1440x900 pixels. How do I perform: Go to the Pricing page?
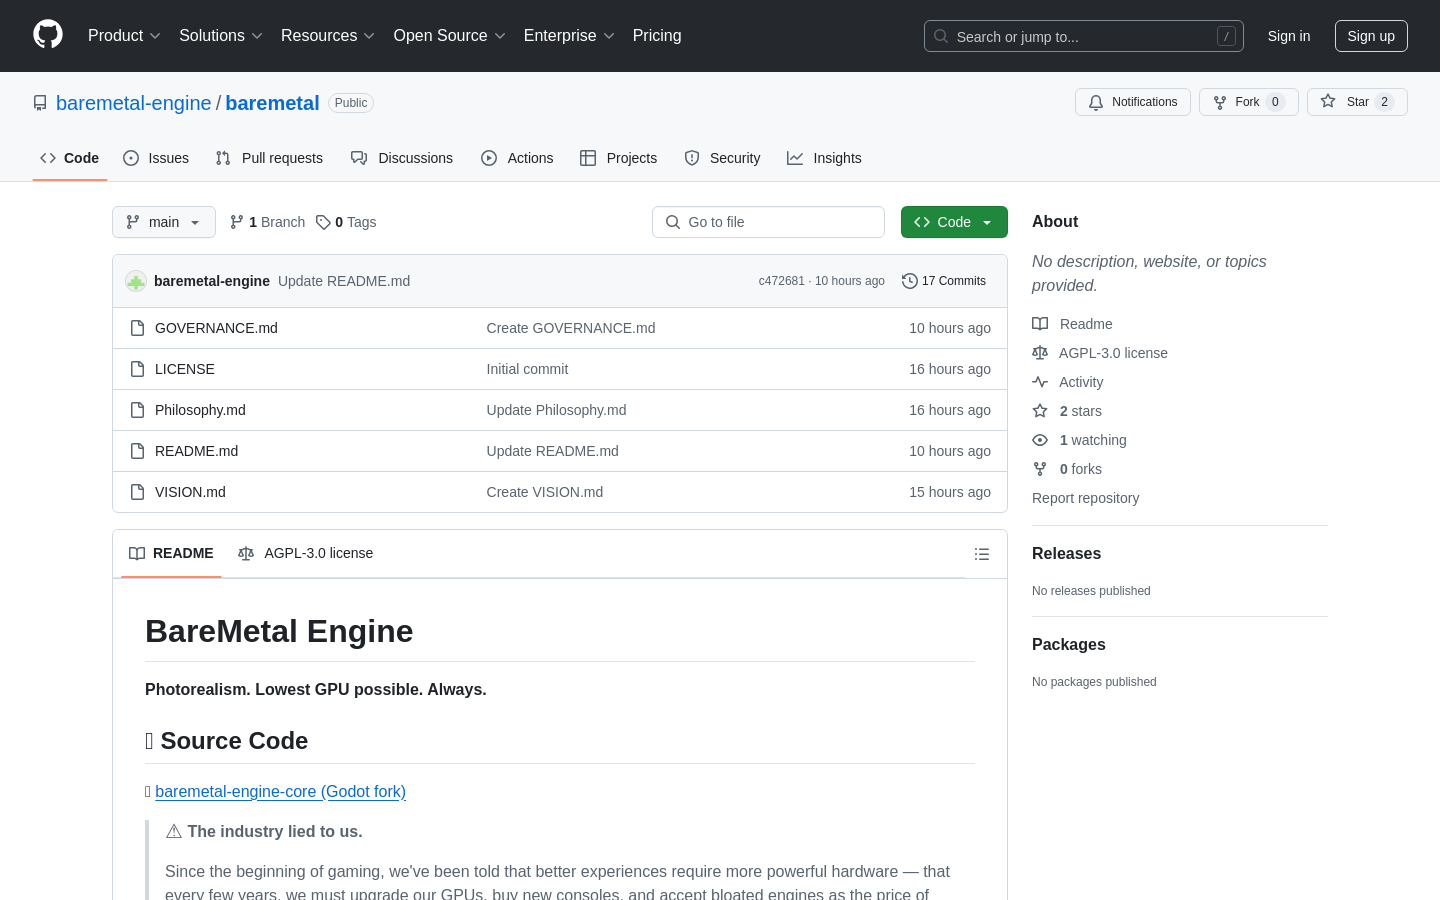click(657, 36)
